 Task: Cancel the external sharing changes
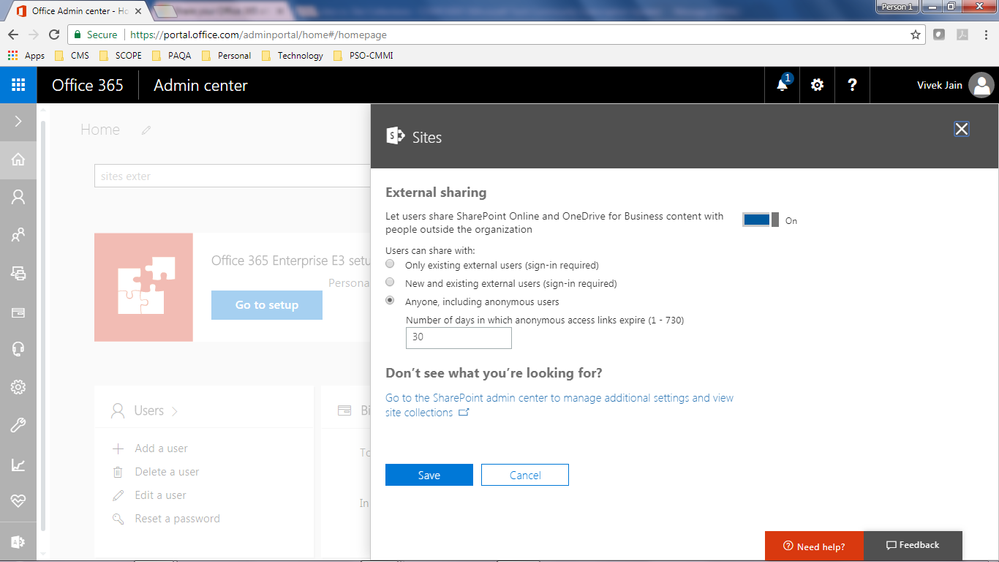524,475
